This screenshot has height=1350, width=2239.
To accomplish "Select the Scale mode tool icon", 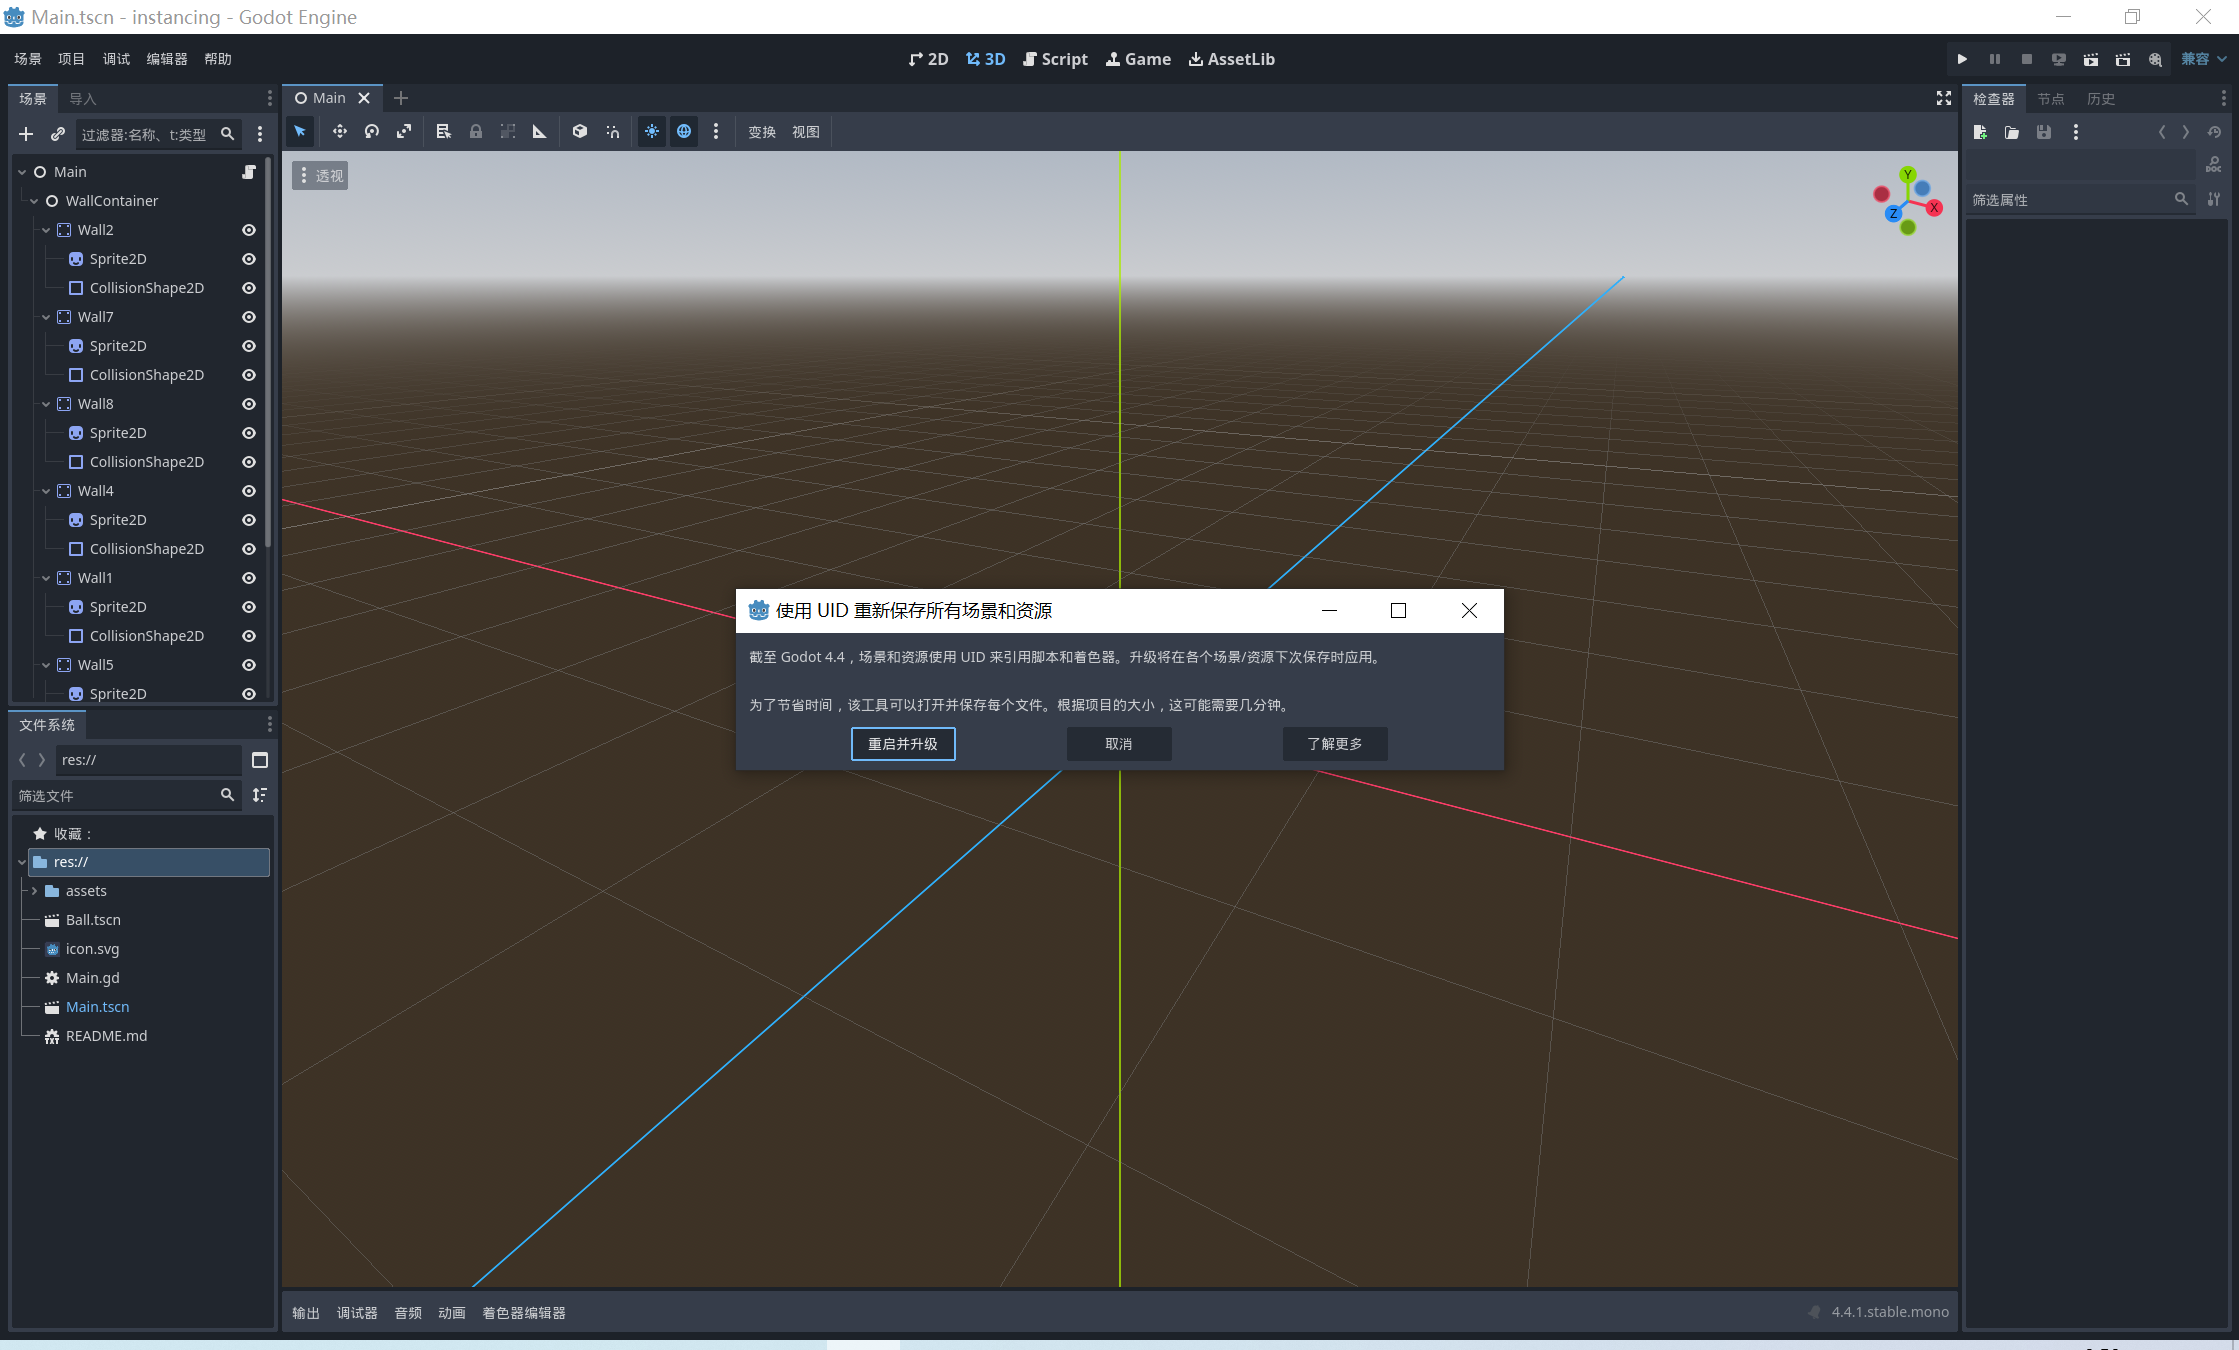I will tap(404, 132).
